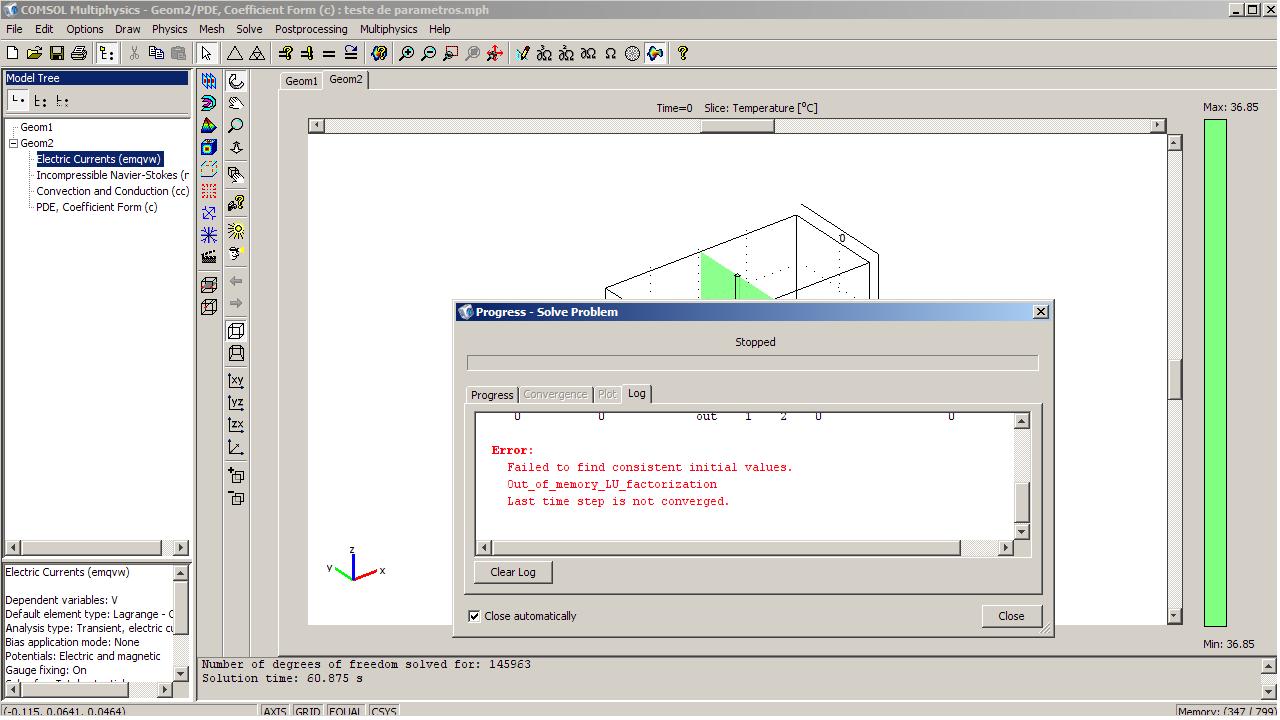Screen dimensions: 1280x720
Task: Select the Zoom In magnifier tool
Action: [x=406, y=53]
